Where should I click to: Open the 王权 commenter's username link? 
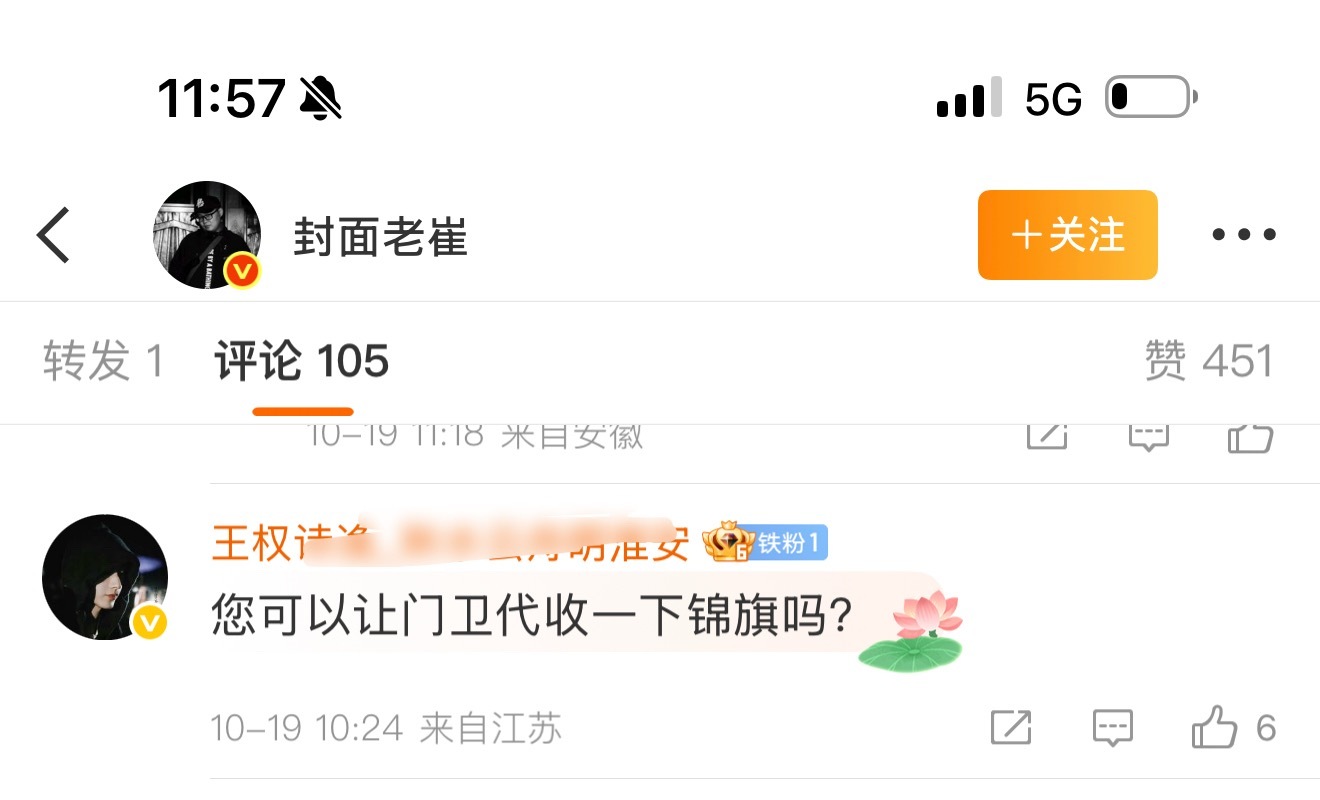tap(451, 543)
